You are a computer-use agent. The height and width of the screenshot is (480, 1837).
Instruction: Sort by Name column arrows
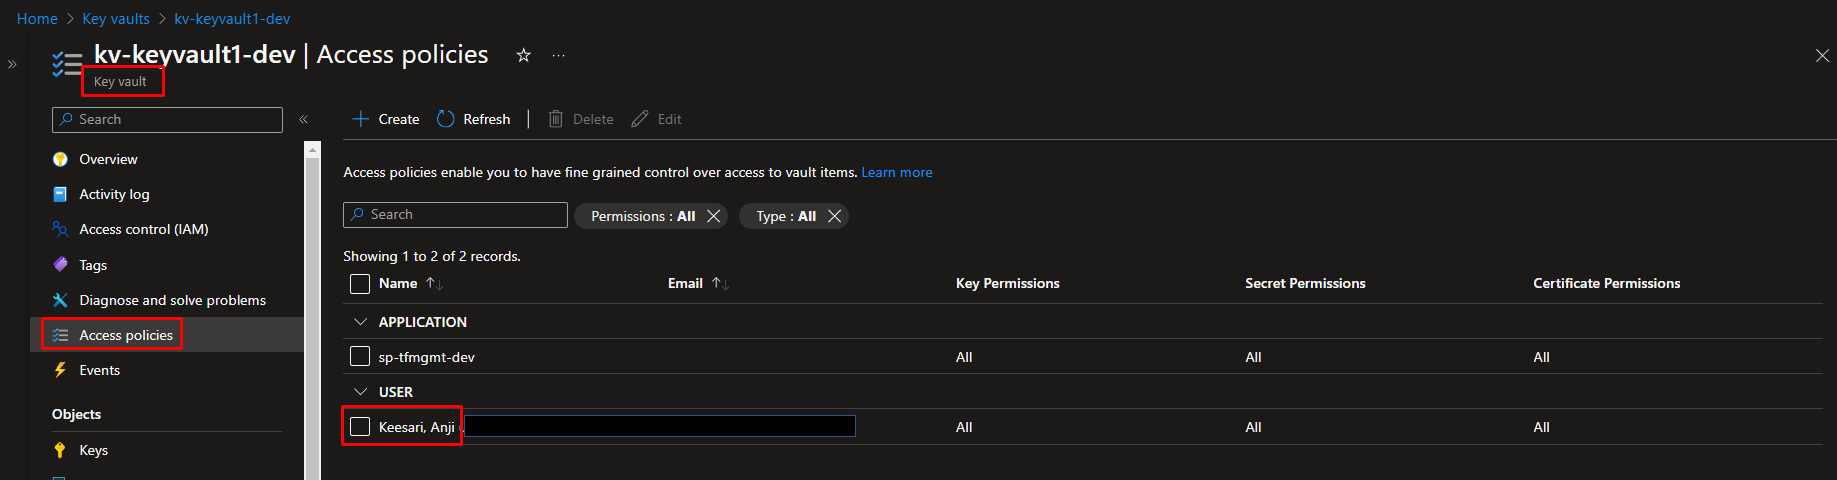434,284
